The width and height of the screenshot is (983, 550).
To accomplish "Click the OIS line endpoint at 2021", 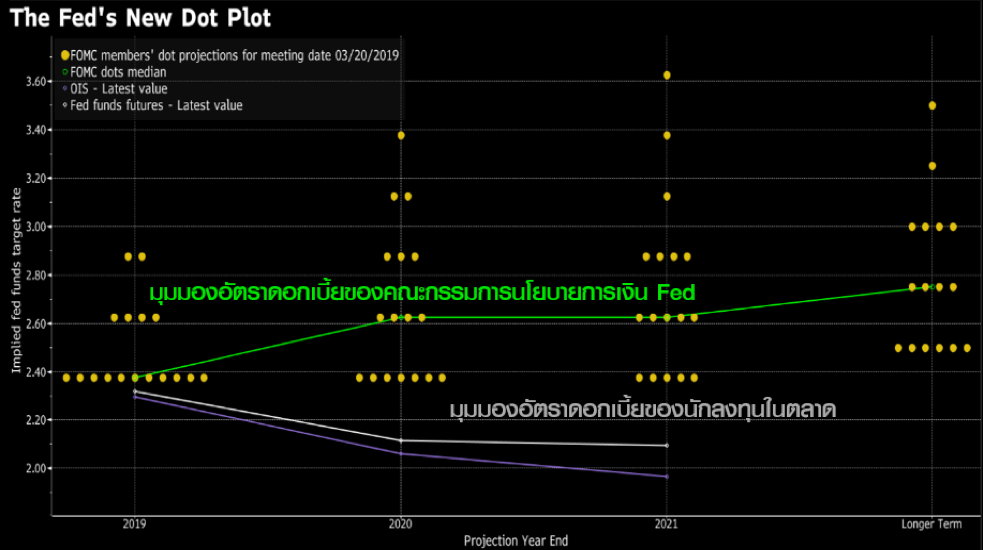I will (667, 476).
